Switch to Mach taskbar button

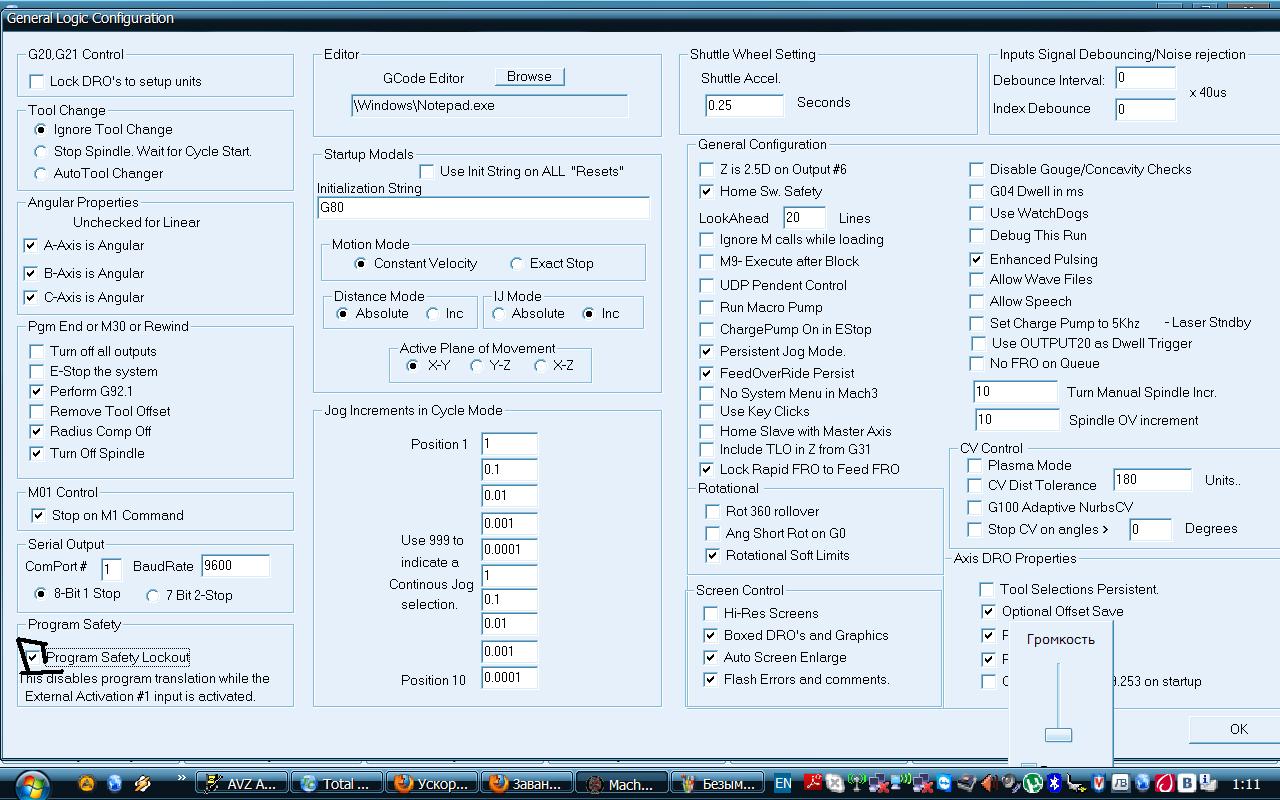coord(622,783)
